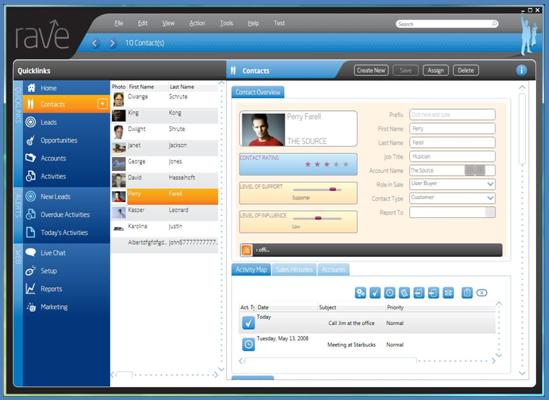Screen dimensions: 549x400
Task: Click the back navigation arrow
Action: [94, 43]
